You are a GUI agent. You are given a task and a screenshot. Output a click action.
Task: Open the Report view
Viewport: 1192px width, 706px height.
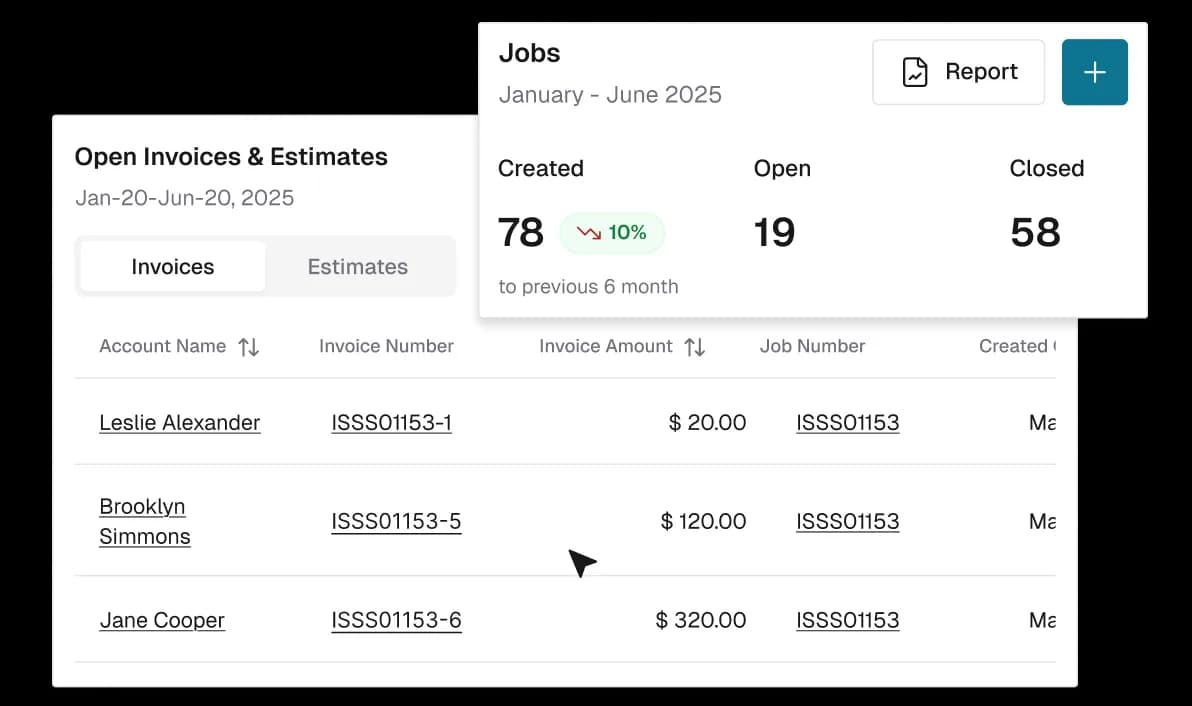[x=958, y=71]
